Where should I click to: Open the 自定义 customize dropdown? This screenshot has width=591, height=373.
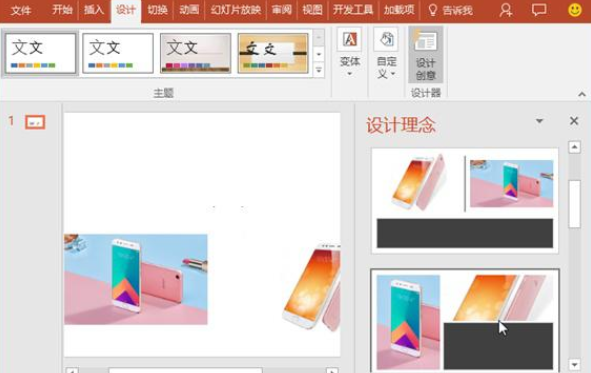click(386, 53)
